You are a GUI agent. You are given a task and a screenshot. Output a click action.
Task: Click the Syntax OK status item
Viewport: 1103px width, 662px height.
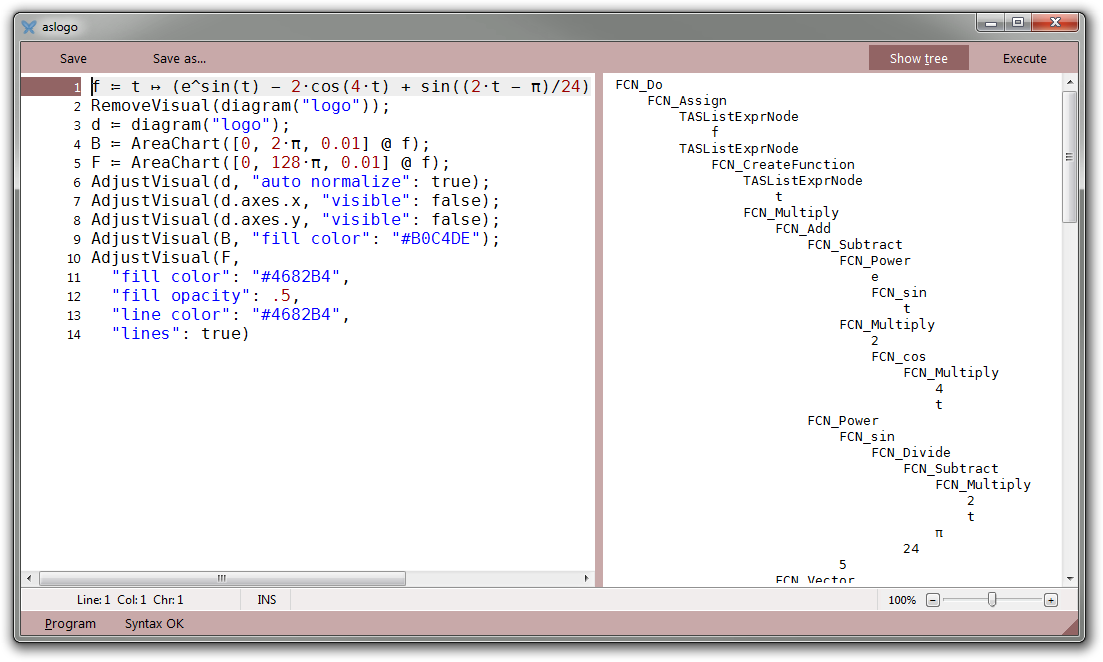(154, 624)
